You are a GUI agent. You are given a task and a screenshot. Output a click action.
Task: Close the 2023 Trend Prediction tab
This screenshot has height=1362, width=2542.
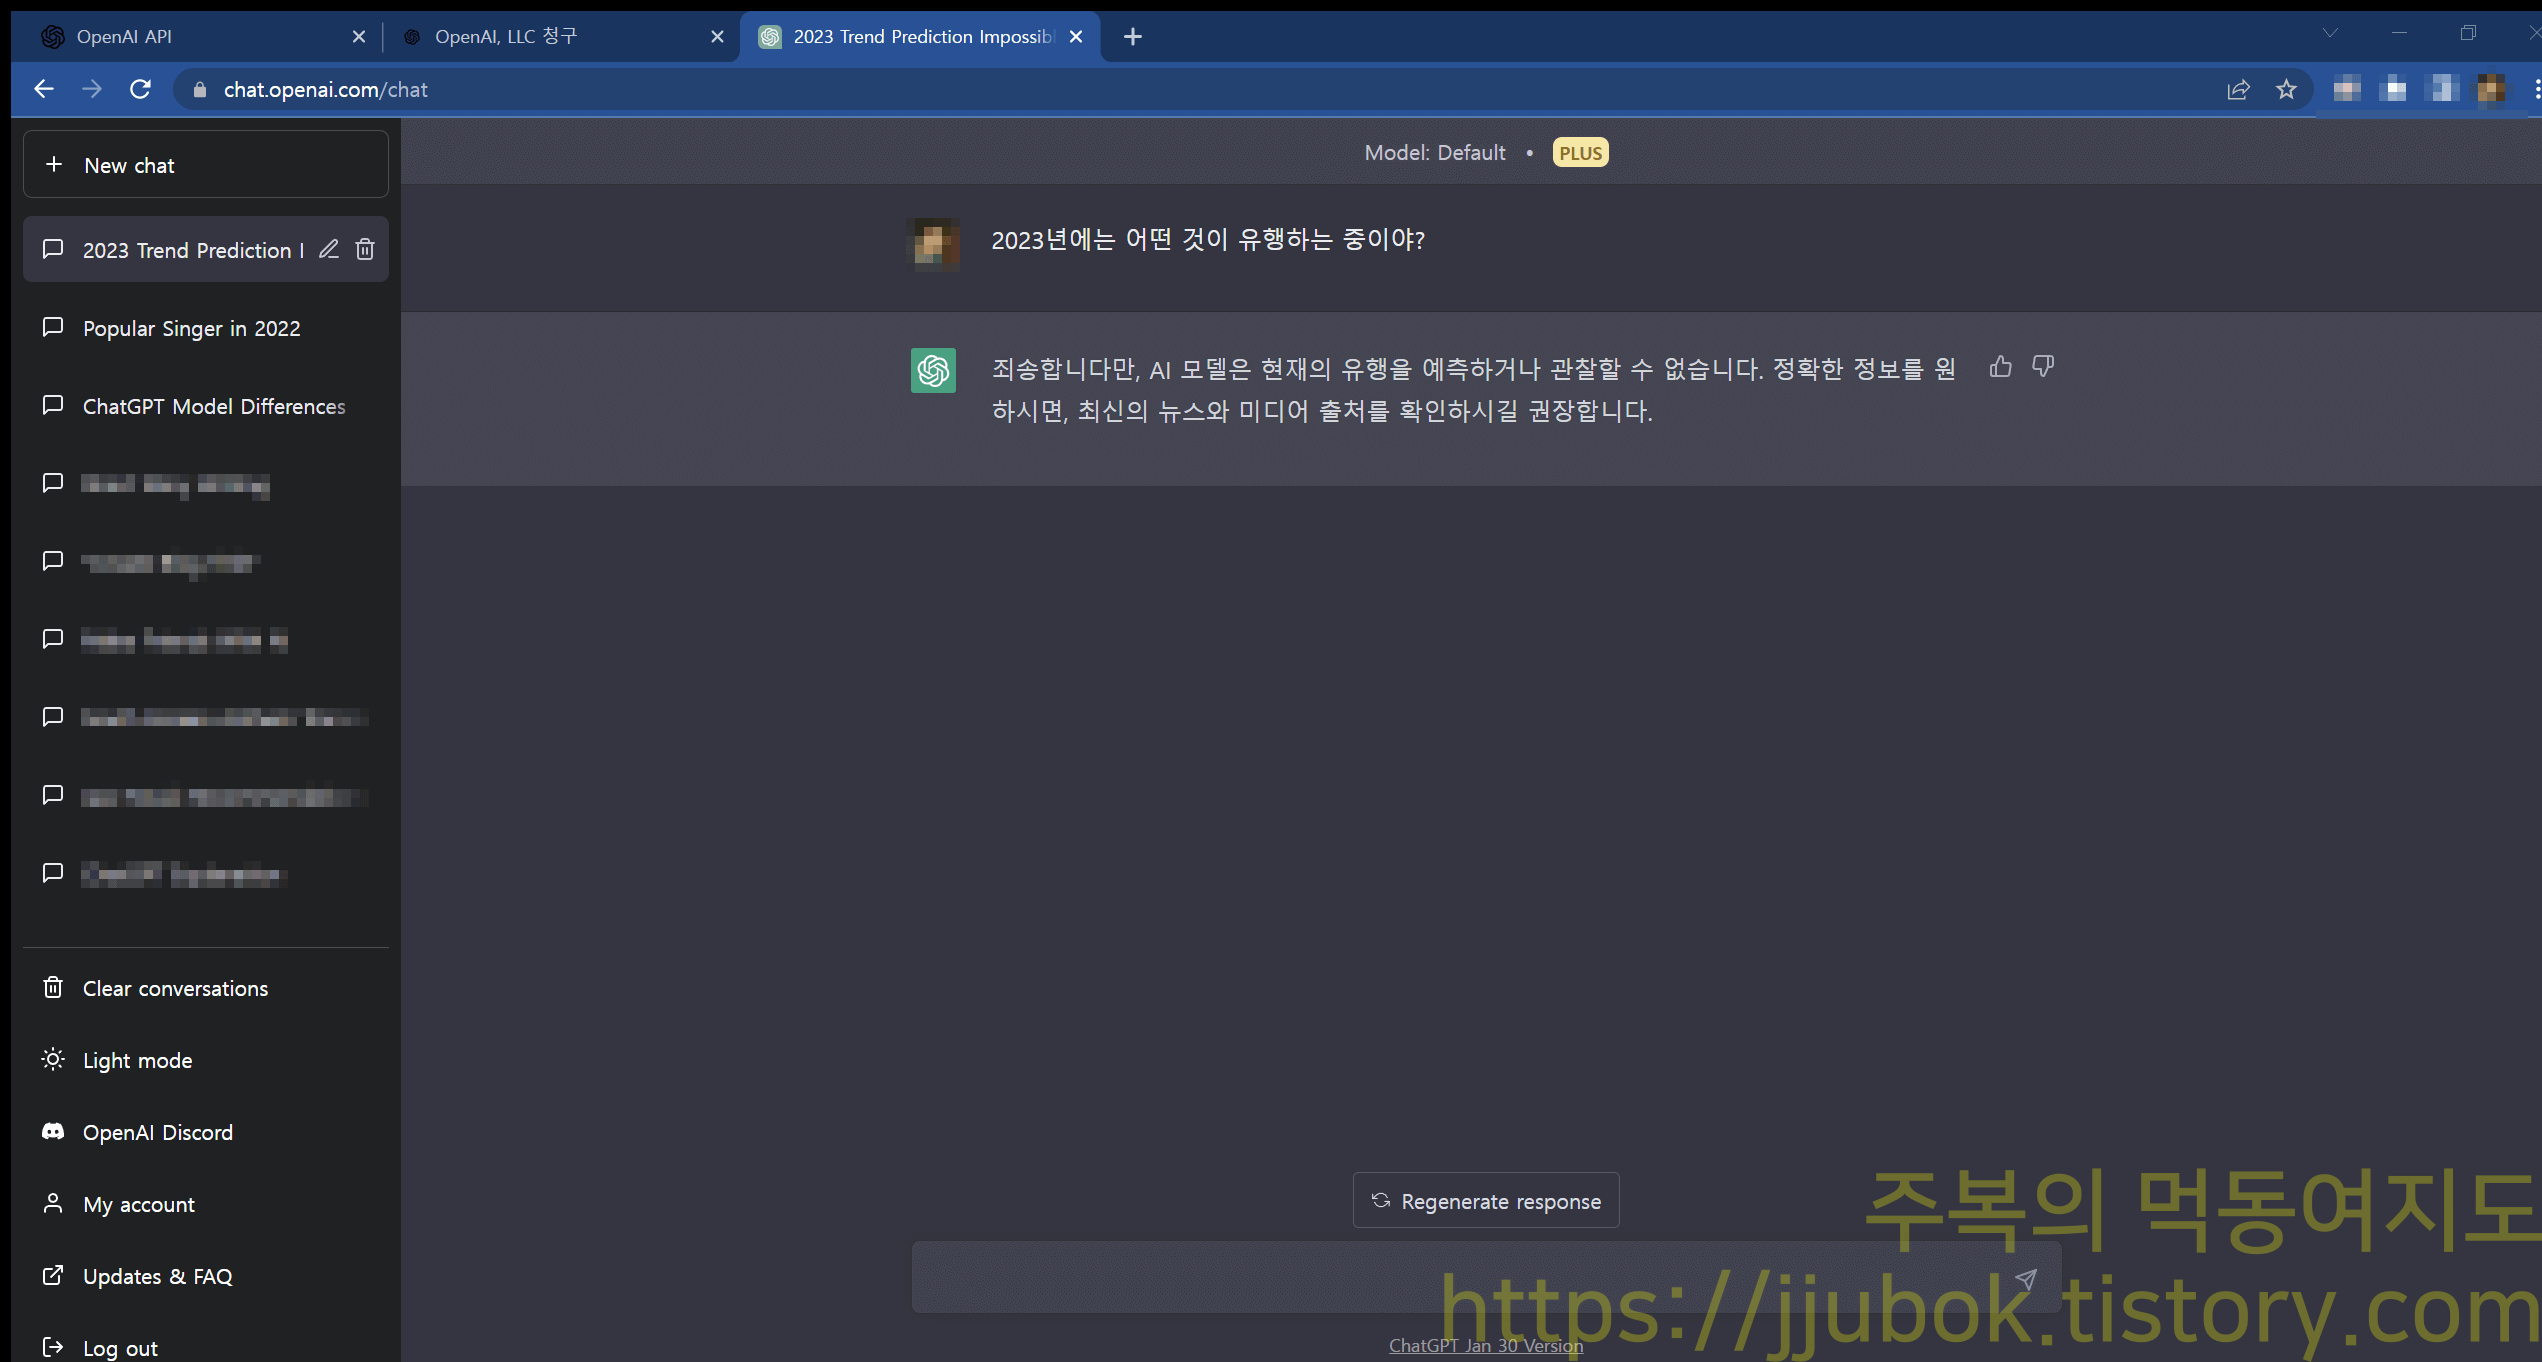click(1076, 37)
